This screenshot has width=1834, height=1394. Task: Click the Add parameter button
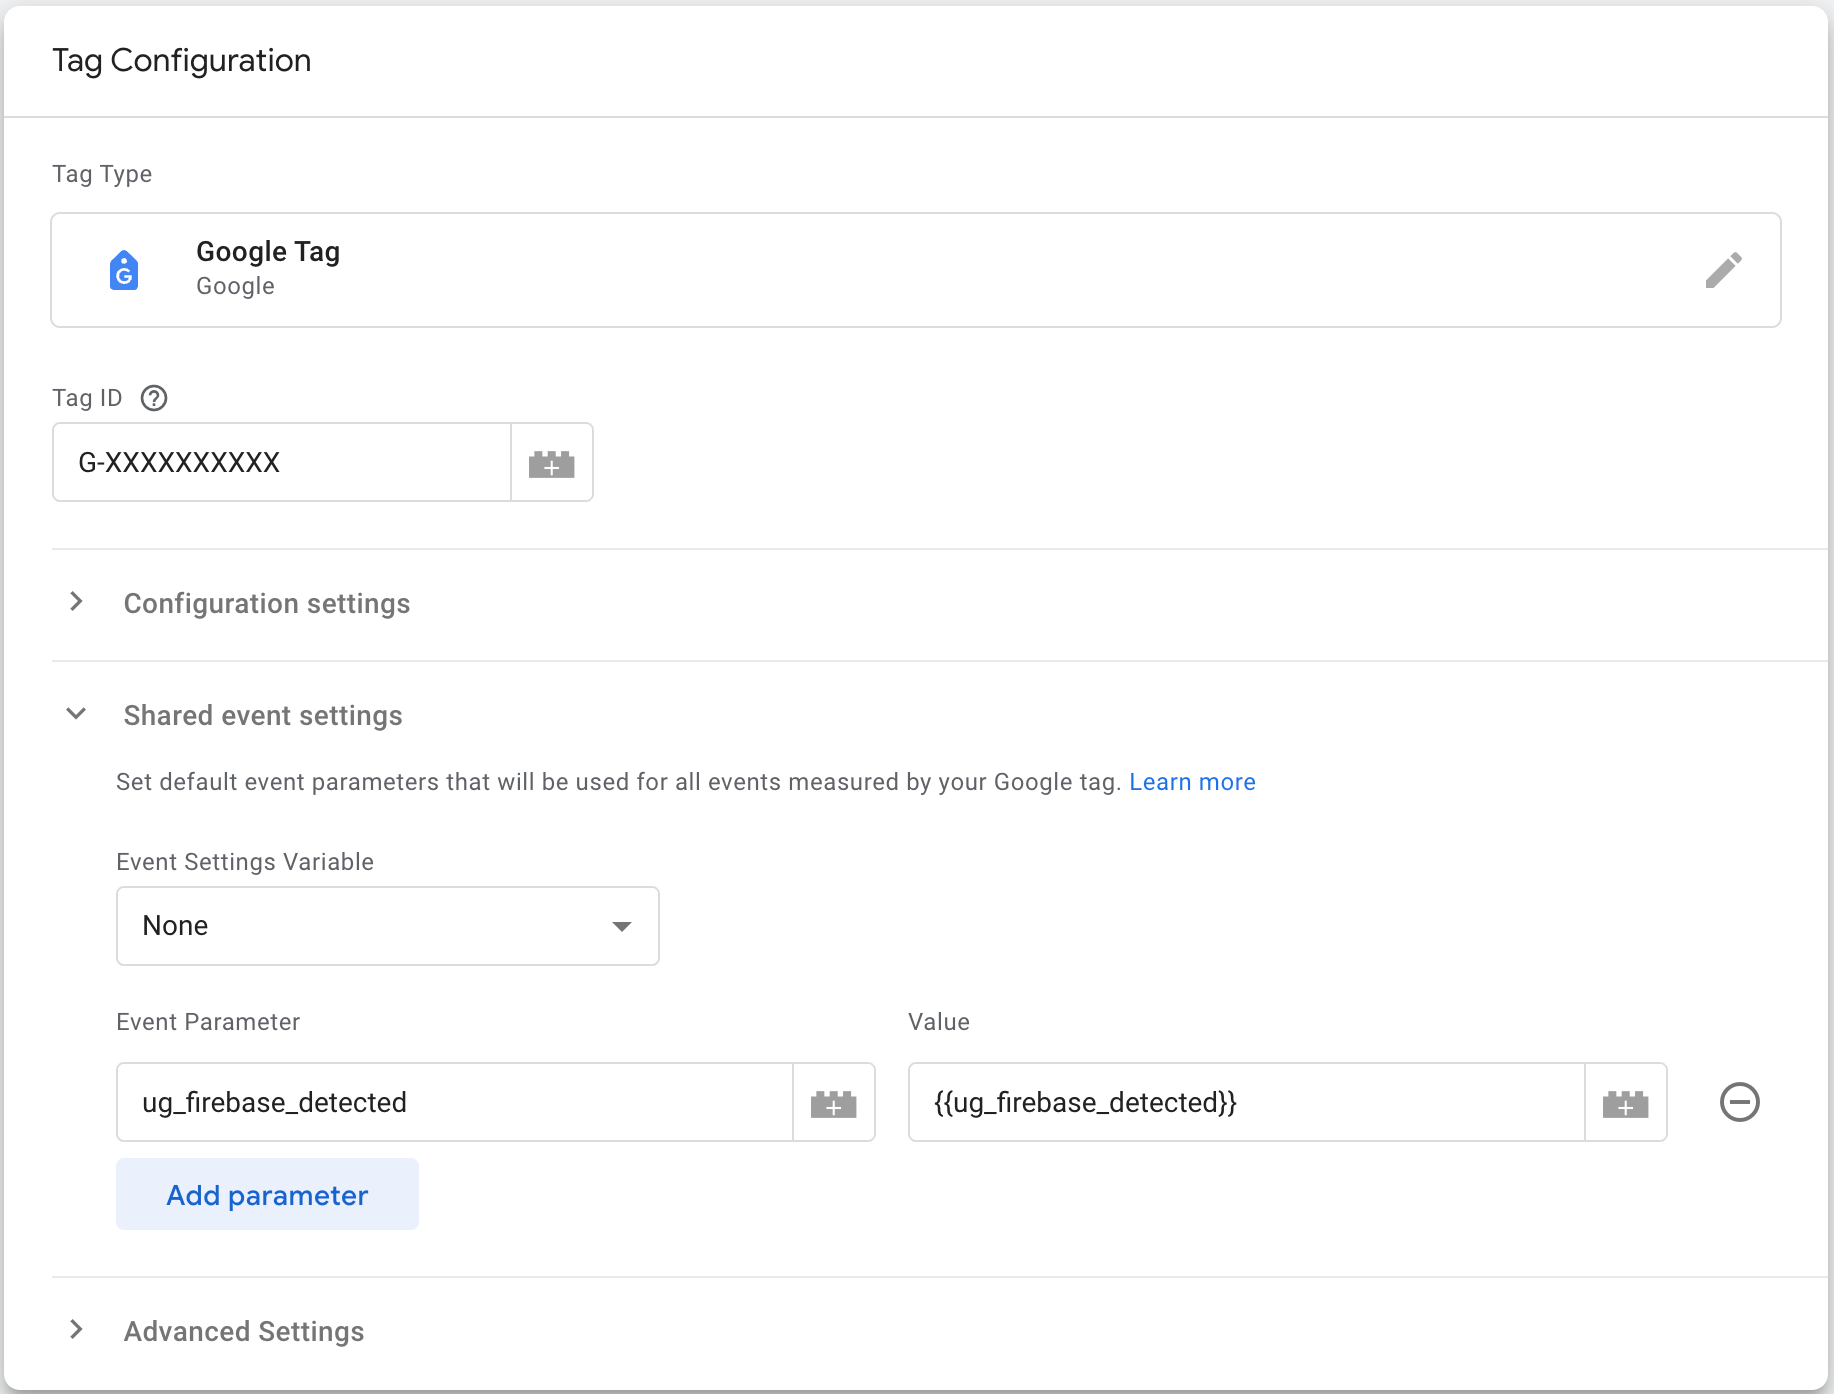point(267,1195)
